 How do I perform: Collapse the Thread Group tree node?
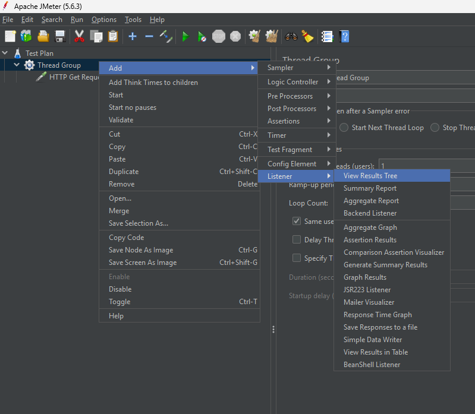tap(17, 65)
